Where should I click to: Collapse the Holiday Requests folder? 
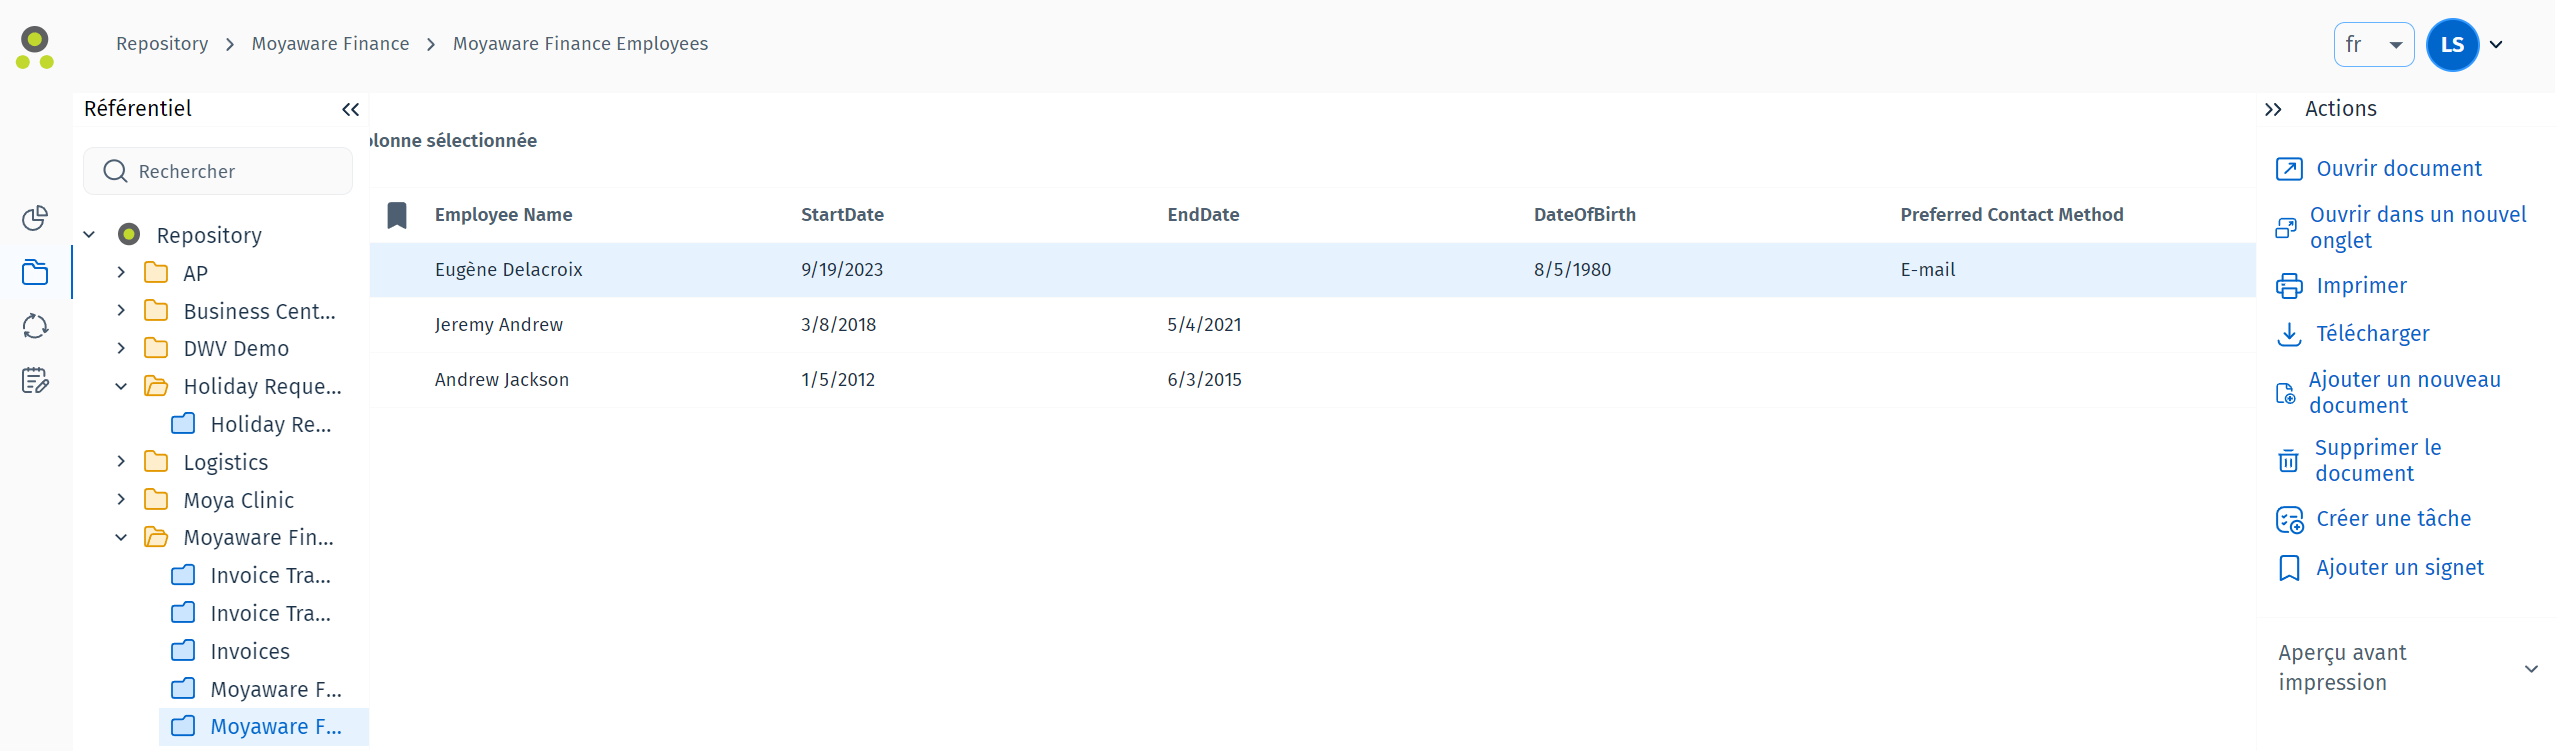[121, 387]
